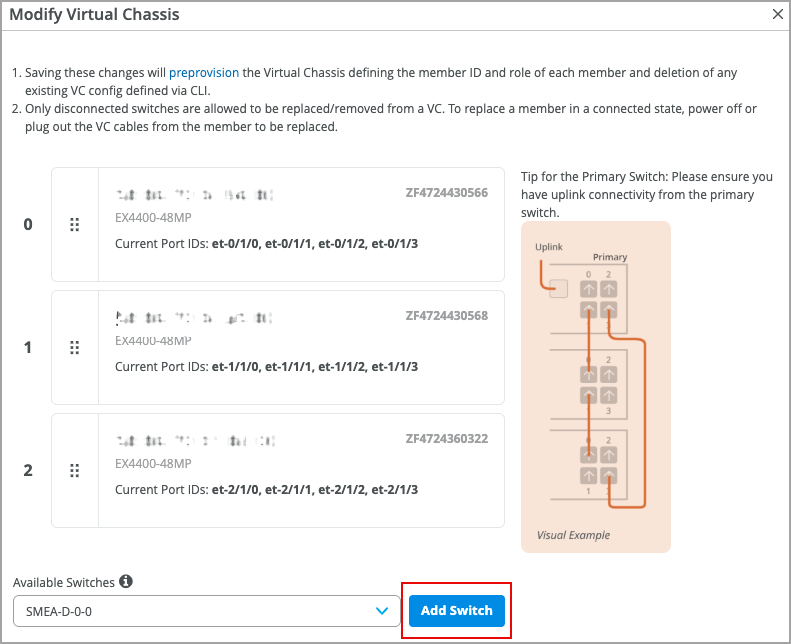Expand the Available Switches dropdown arrow
This screenshot has width=791, height=644.
pyautogui.click(x=381, y=610)
